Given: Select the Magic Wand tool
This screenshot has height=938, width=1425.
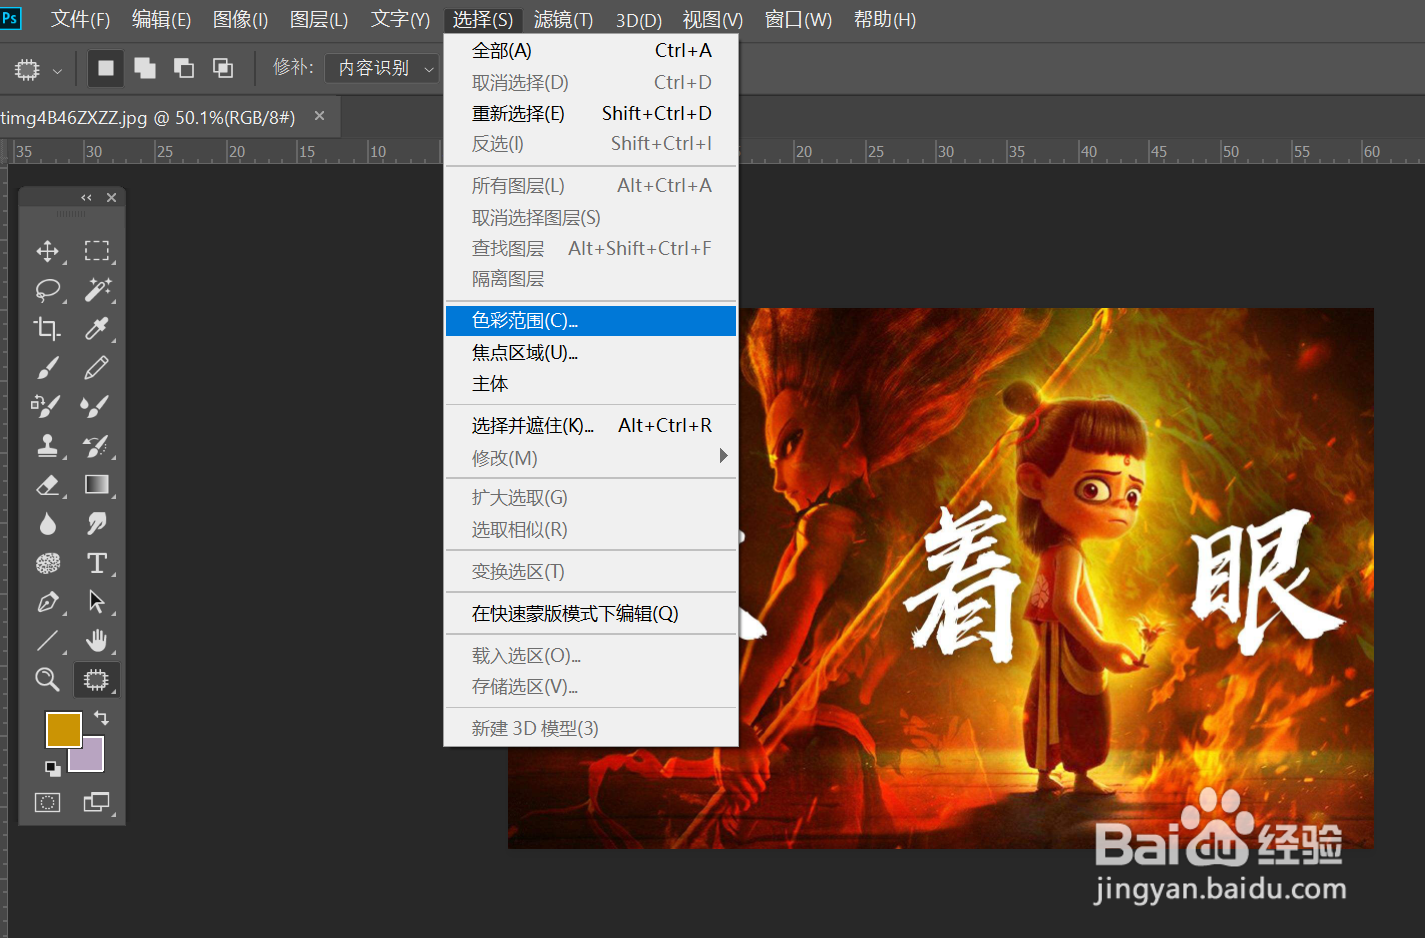Looking at the screenshot, I should (x=97, y=290).
